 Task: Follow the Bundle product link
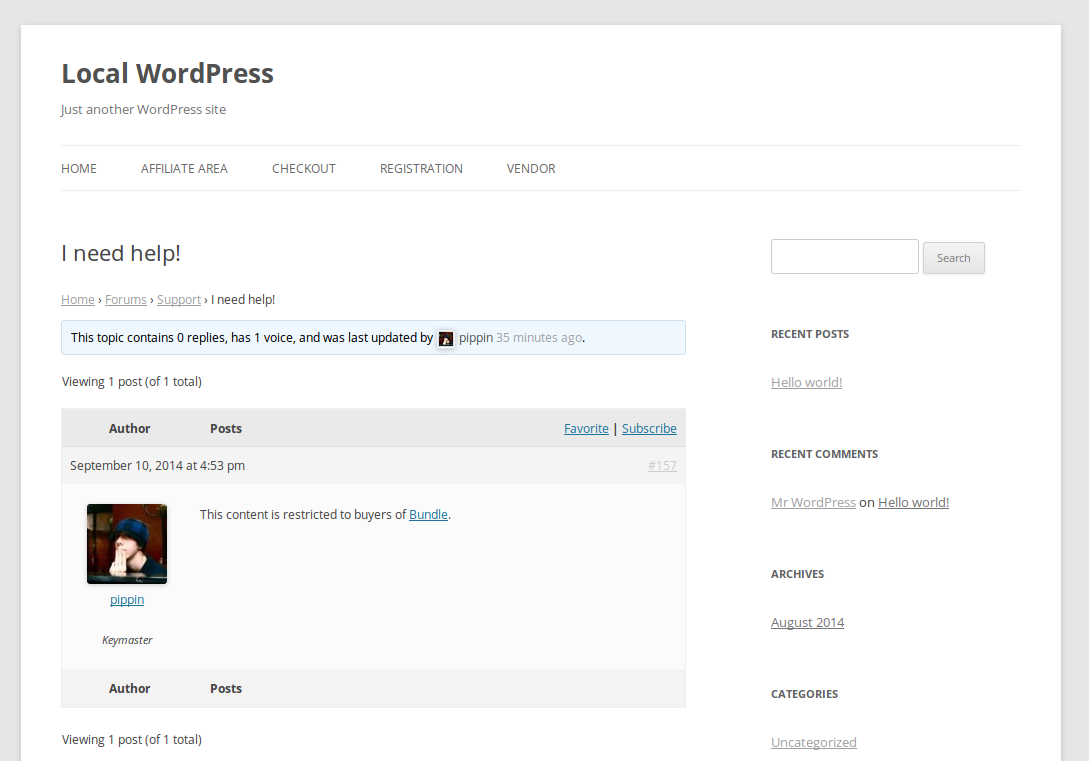pos(428,515)
